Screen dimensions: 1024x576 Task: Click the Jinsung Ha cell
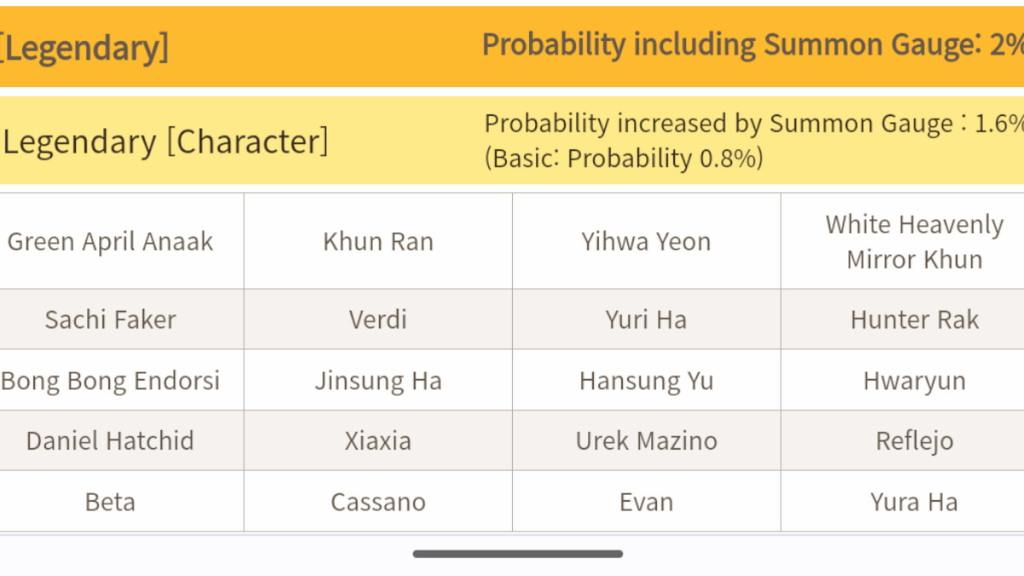[378, 380]
